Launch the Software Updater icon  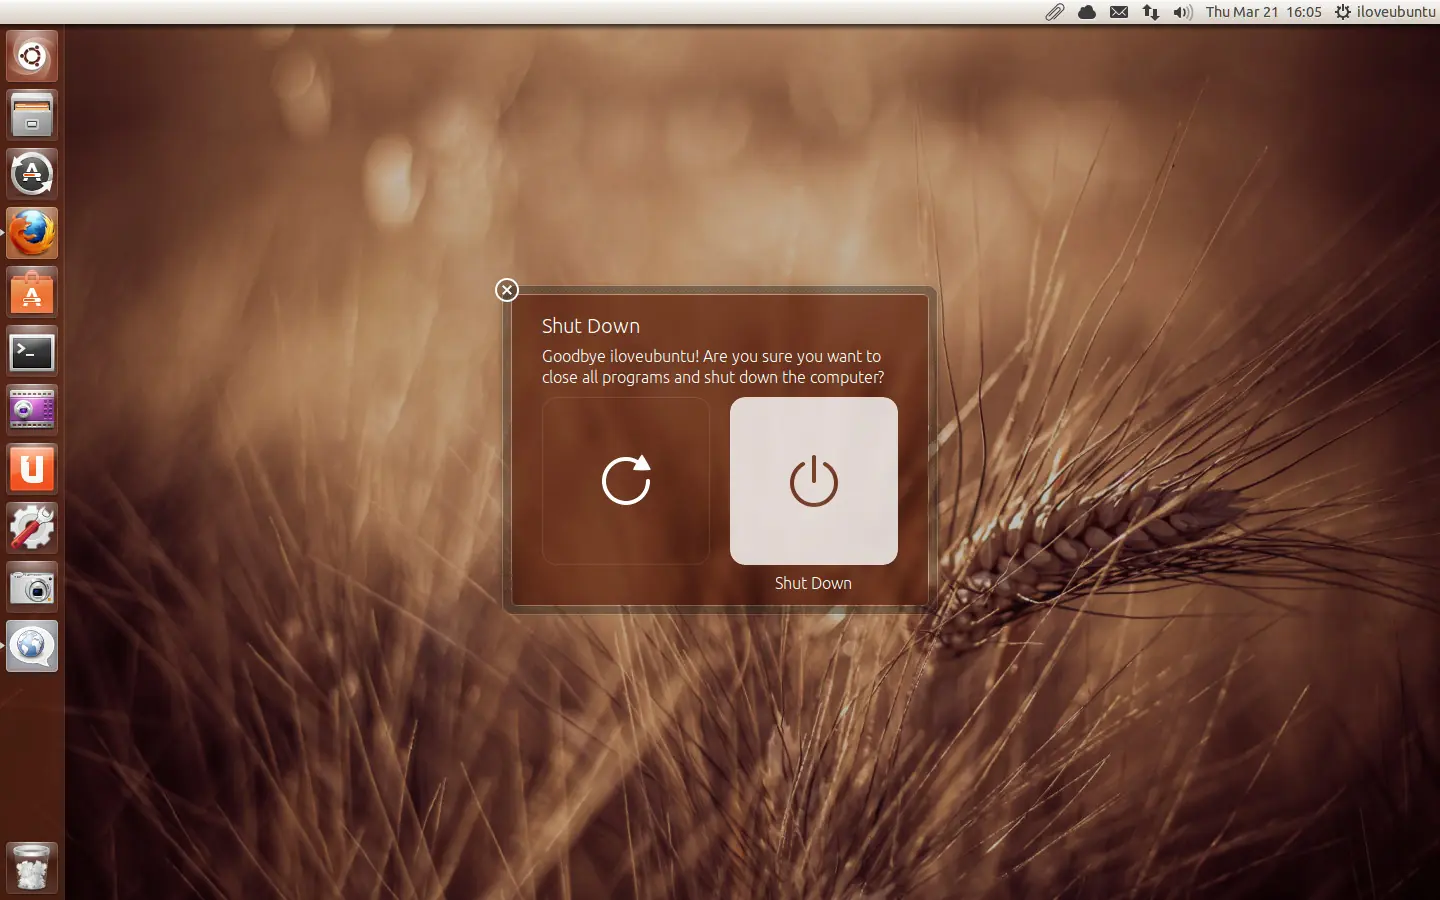pos(32,174)
